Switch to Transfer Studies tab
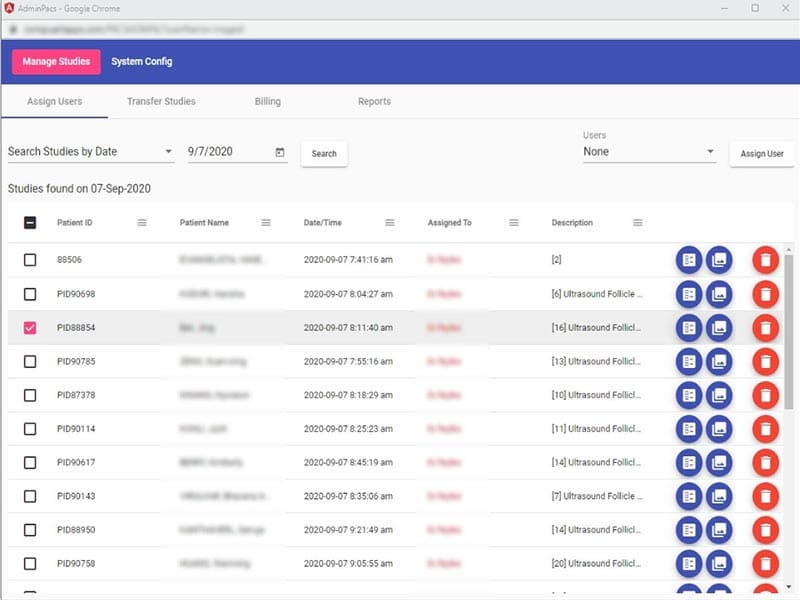 point(161,101)
